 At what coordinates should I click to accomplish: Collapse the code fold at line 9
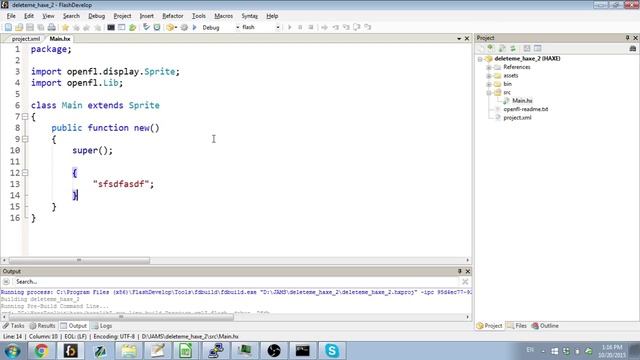coord(25,139)
